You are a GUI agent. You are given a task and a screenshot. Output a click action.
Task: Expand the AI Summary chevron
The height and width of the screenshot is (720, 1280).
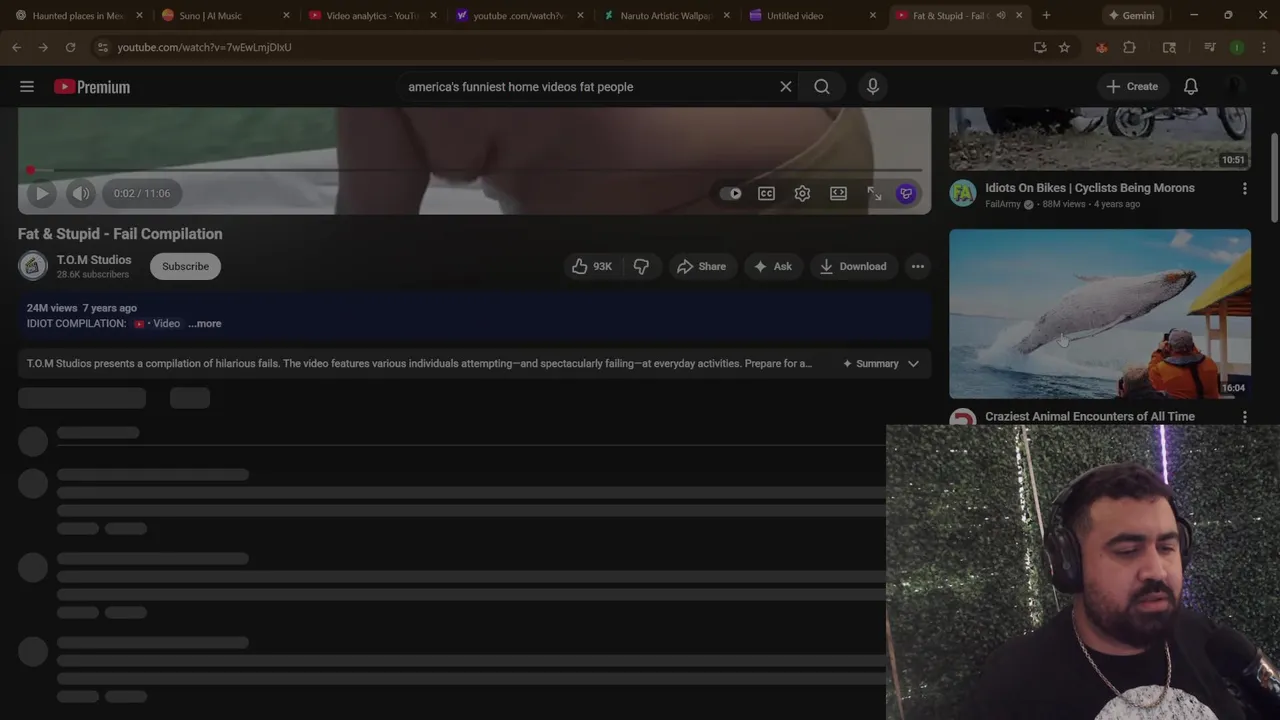click(913, 364)
